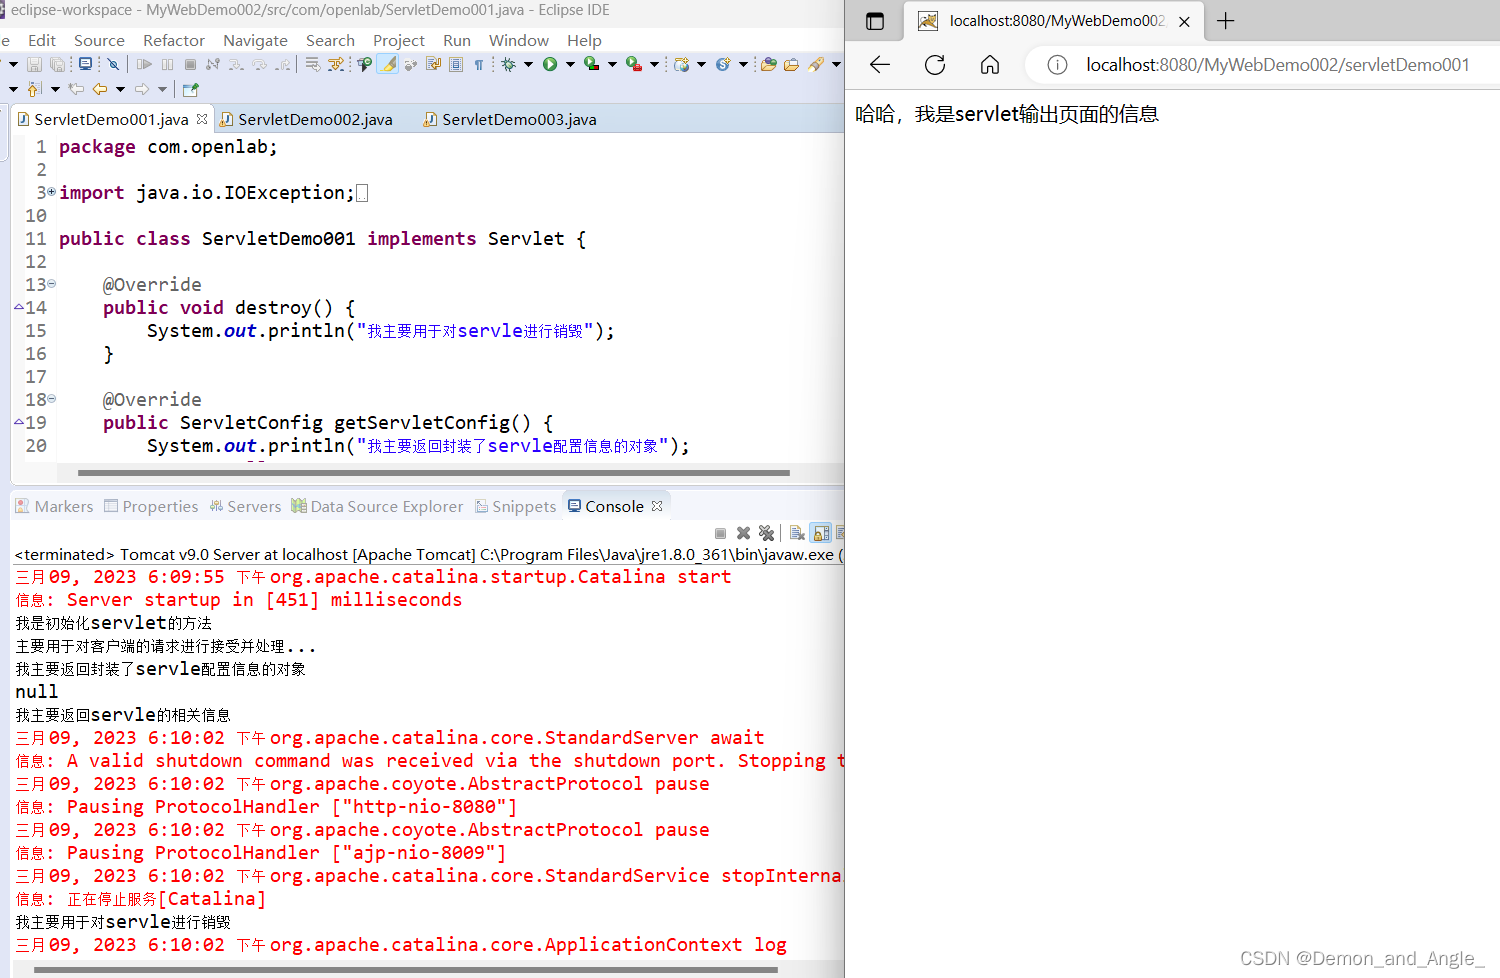
Task: Open the Run dropdown arrow
Action: (570, 64)
